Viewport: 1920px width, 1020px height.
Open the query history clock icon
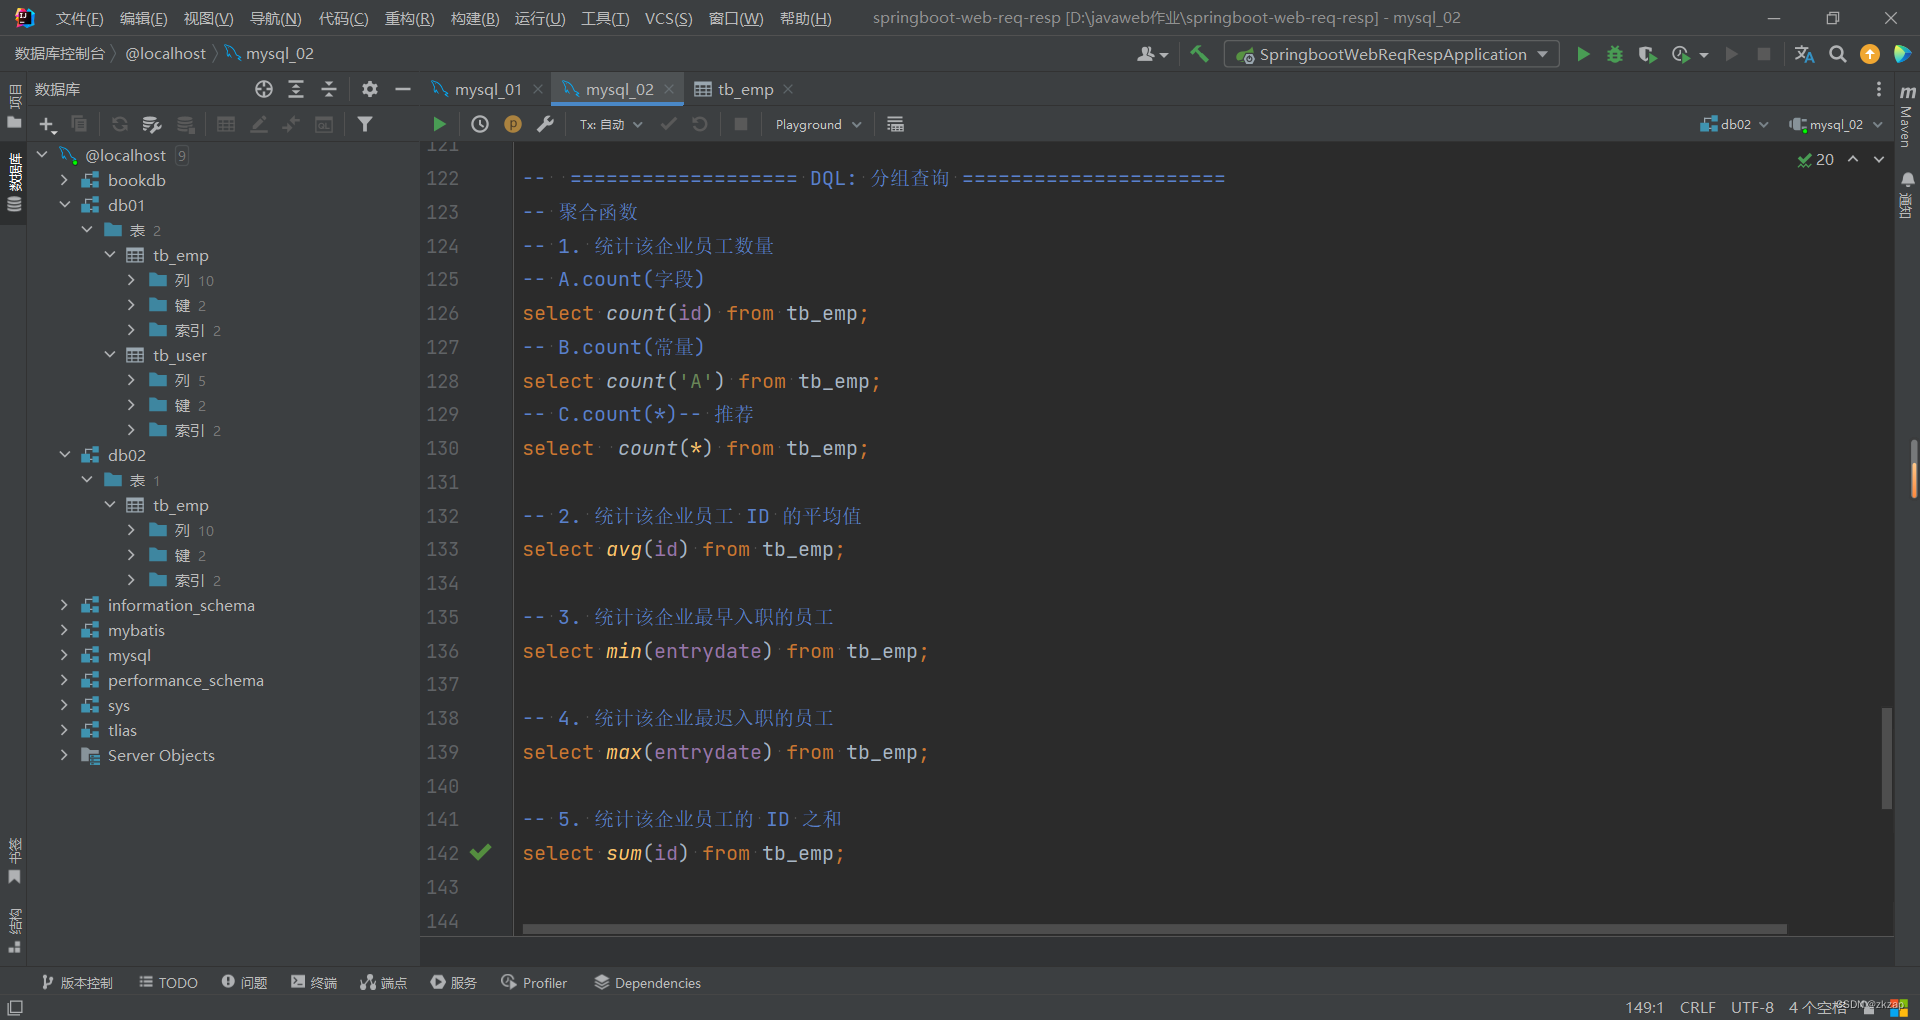coord(479,123)
